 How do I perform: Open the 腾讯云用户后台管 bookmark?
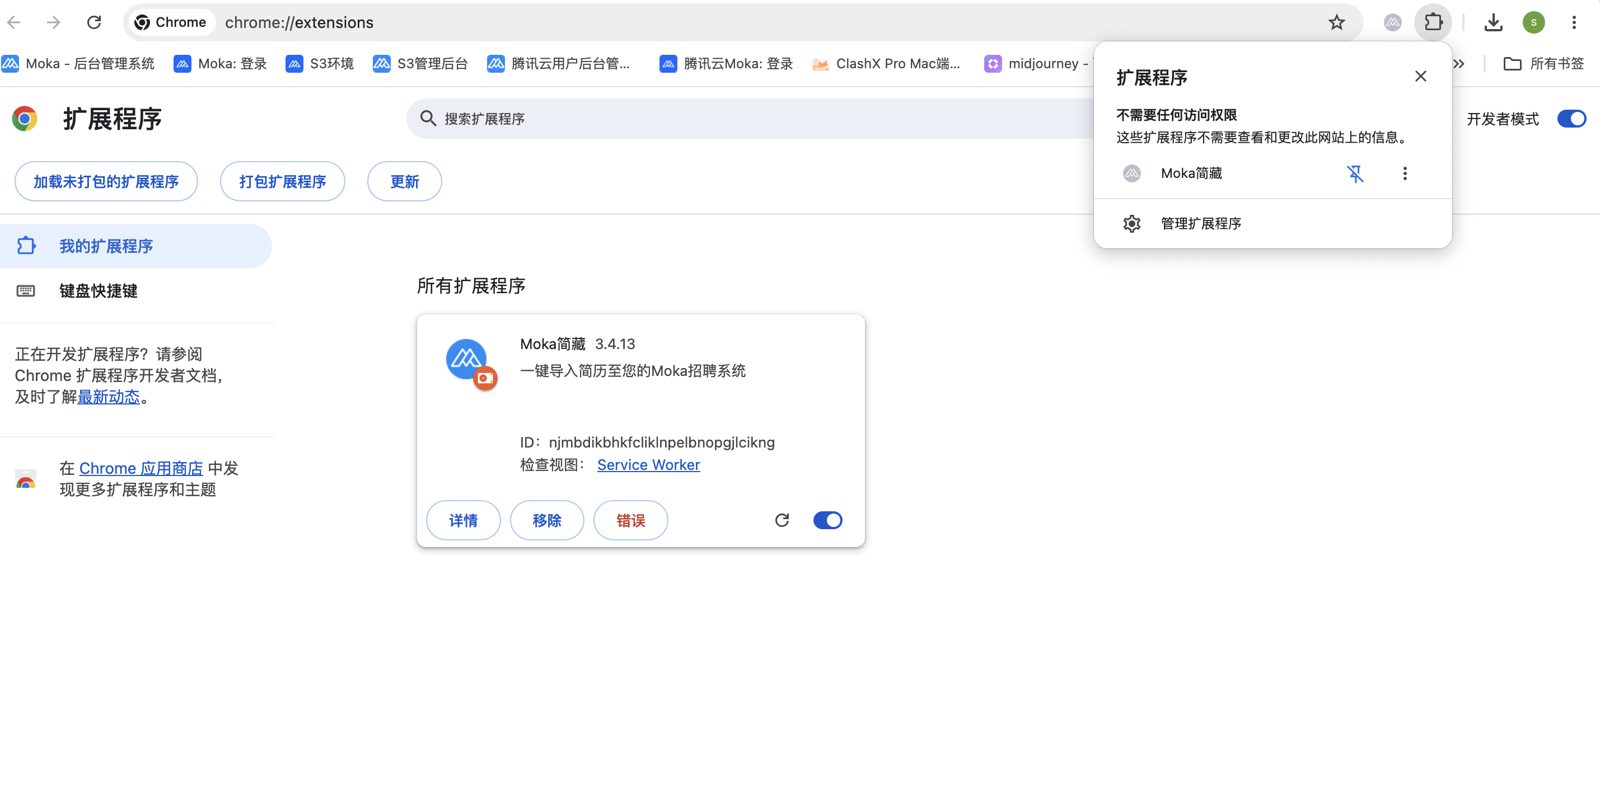tap(559, 63)
